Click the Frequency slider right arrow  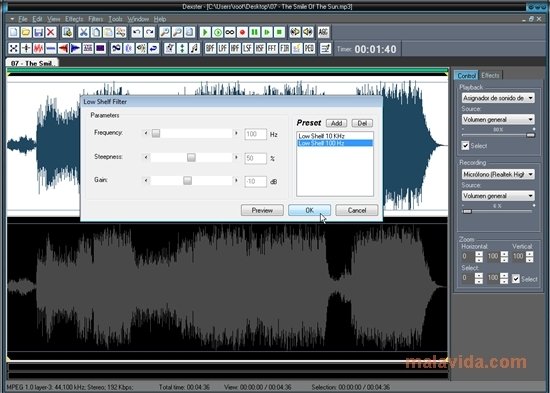pos(236,133)
